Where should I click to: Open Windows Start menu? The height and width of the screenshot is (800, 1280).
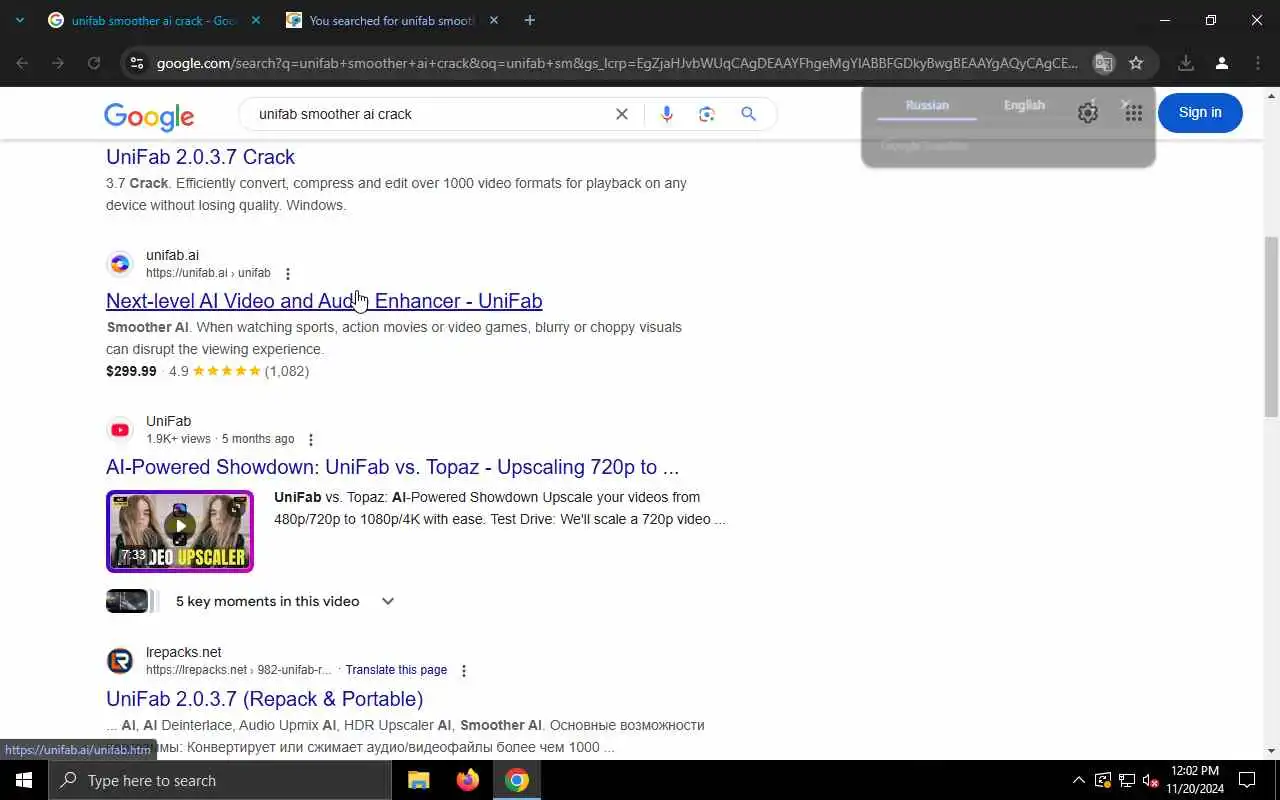[x=24, y=780]
